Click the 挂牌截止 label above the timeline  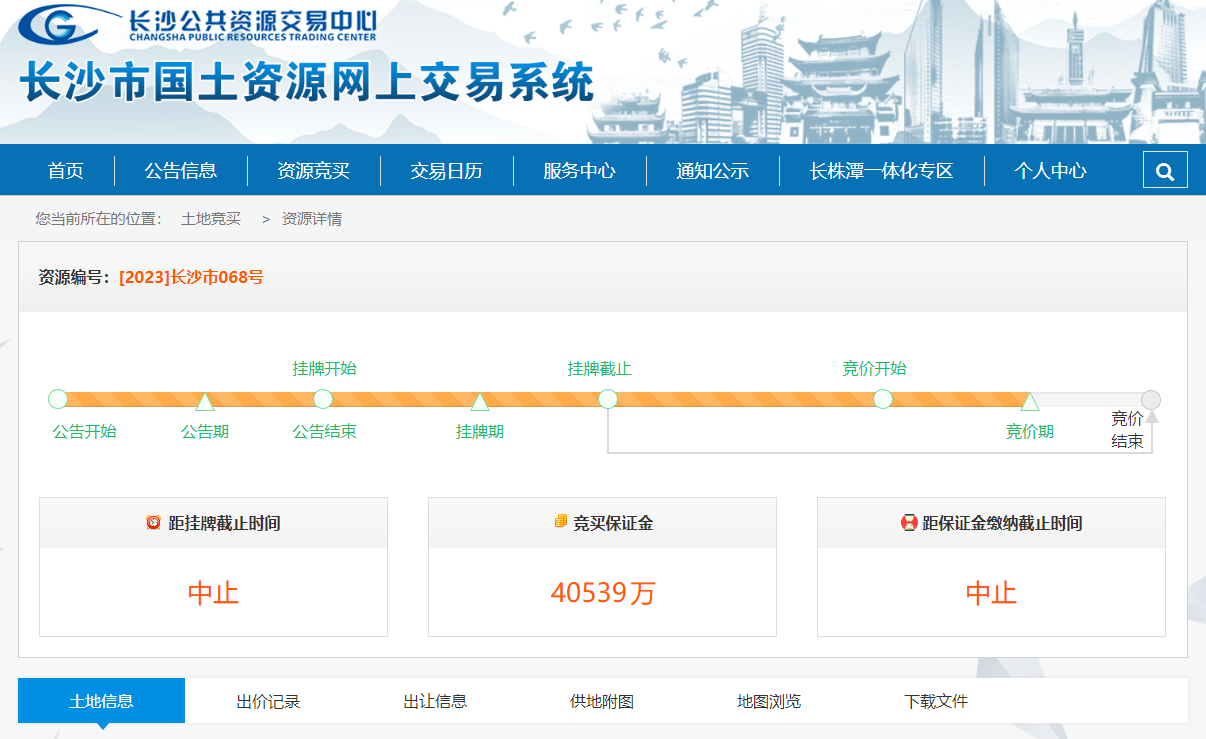[600, 368]
